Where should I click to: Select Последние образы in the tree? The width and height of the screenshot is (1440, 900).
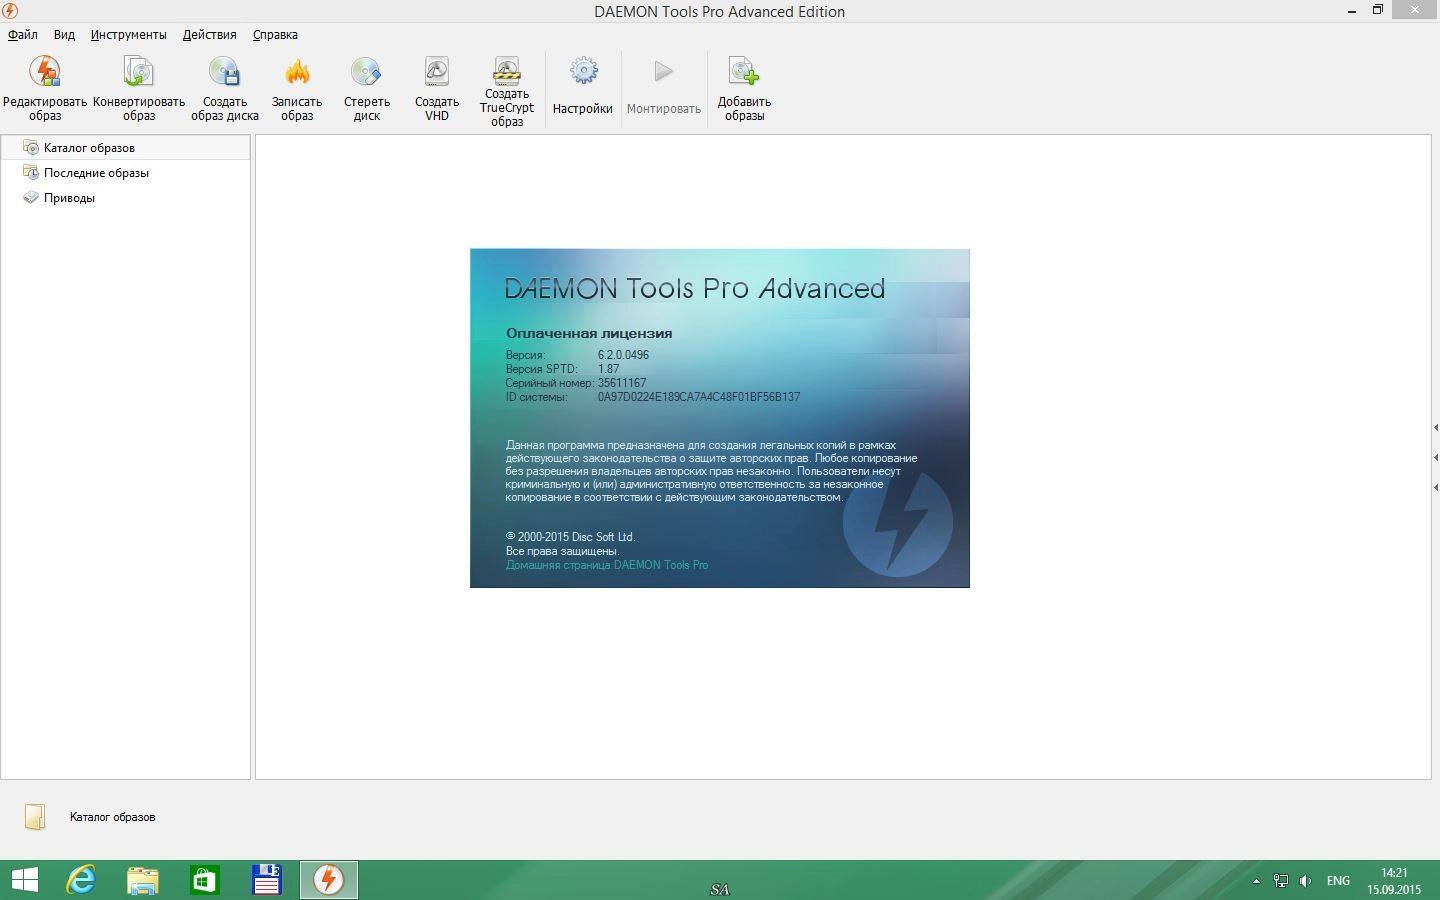tap(96, 172)
